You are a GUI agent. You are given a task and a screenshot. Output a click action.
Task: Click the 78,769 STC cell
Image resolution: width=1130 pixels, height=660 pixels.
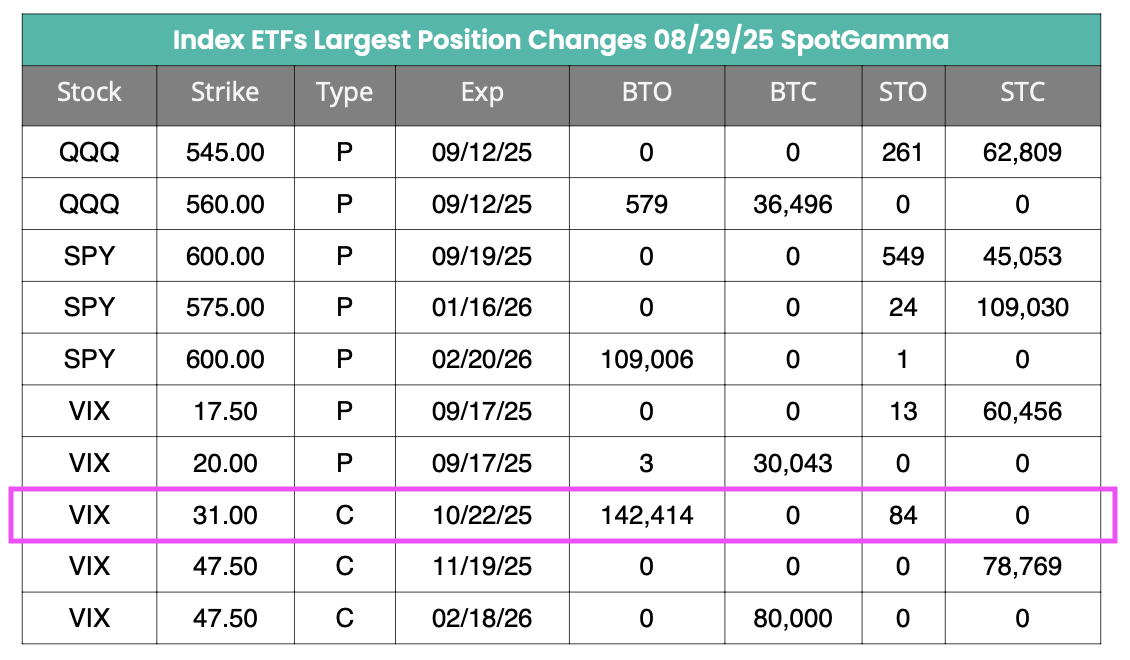1022,567
